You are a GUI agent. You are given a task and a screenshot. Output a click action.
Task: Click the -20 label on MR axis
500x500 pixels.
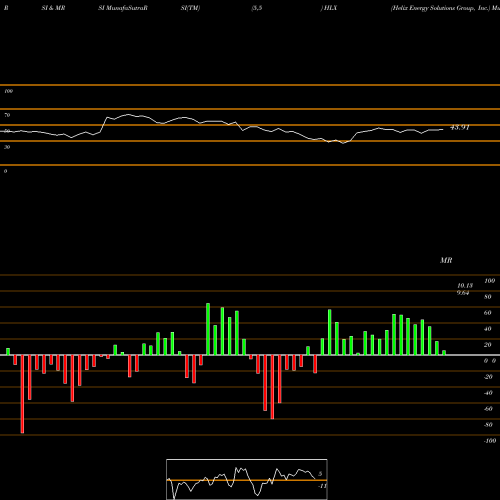point(488,377)
